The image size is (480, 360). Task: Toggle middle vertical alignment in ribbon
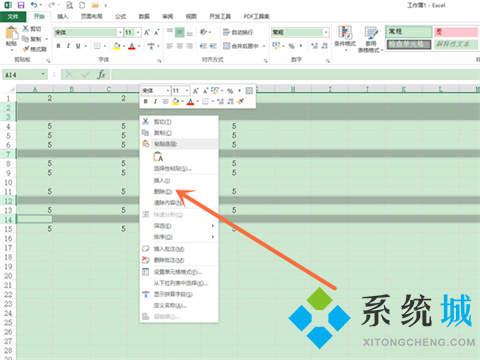180,32
